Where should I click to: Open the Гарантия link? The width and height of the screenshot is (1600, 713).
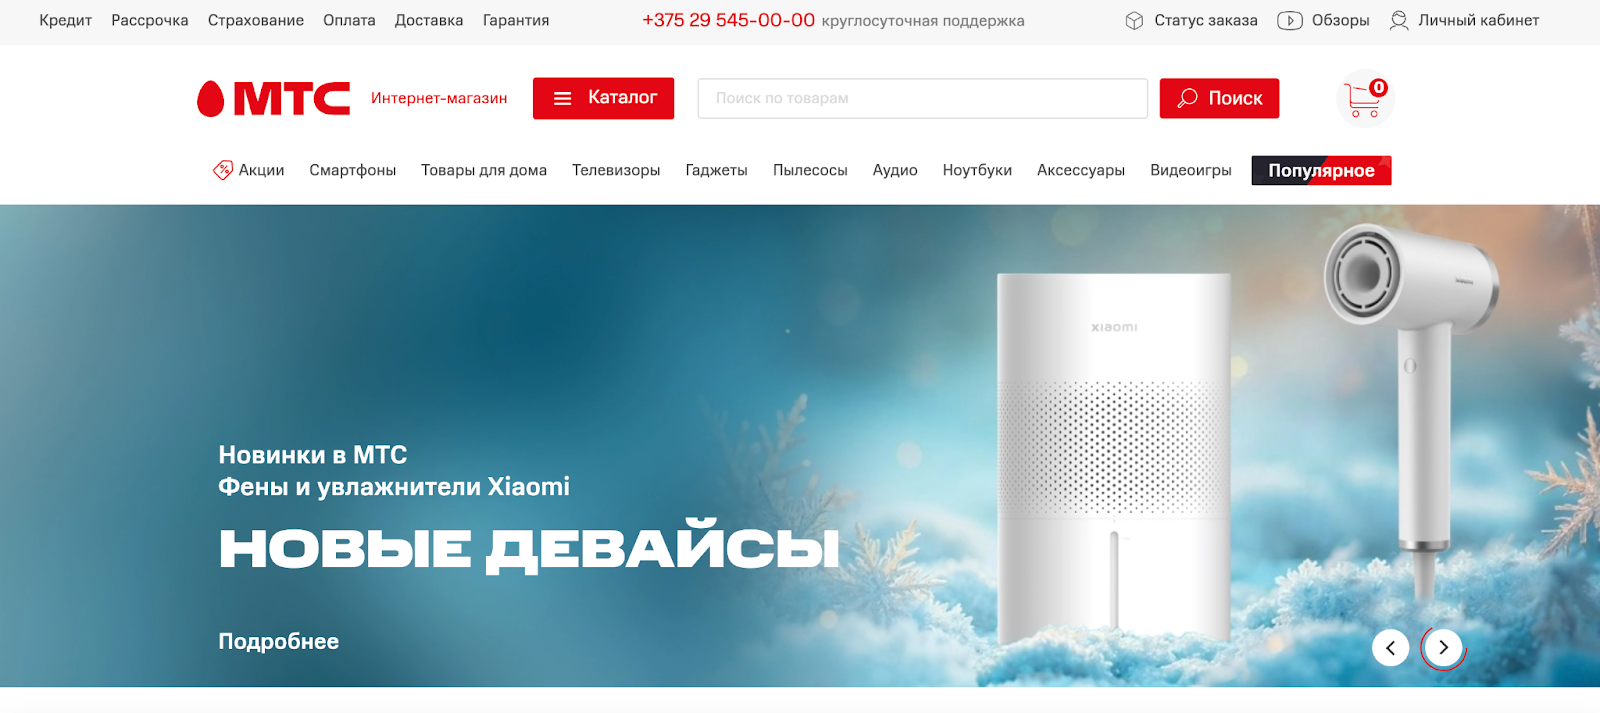[x=516, y=21]
